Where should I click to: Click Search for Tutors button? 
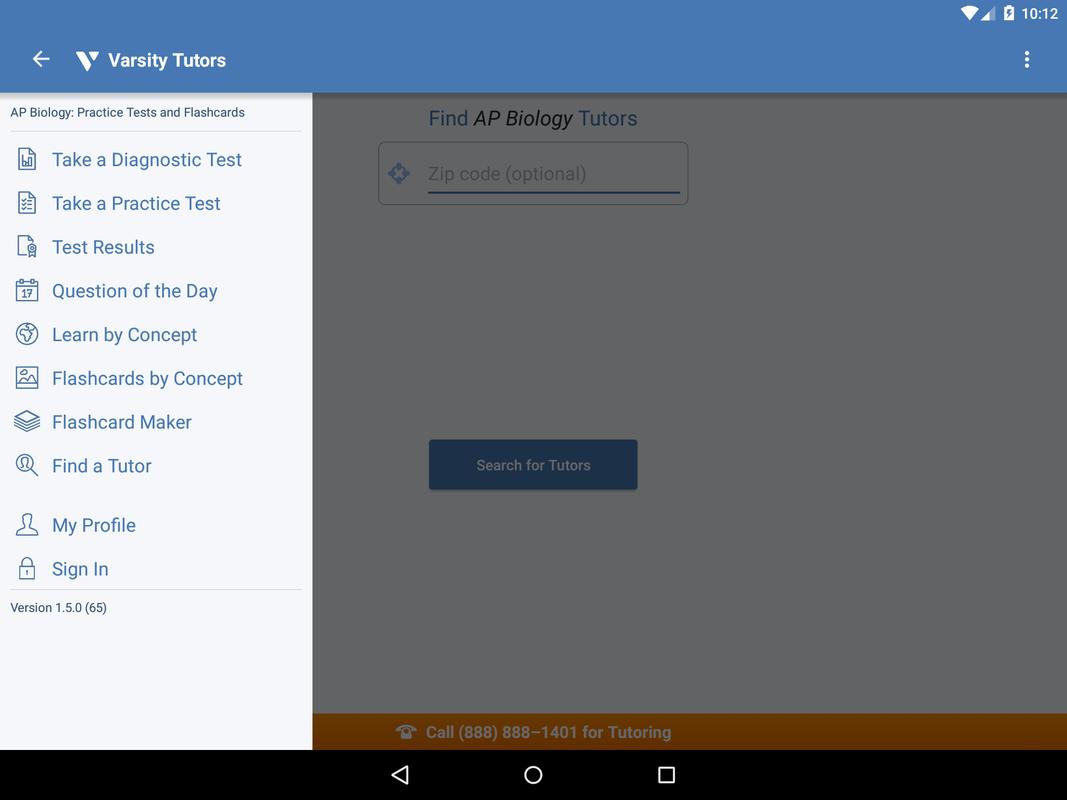pos(533,465)
